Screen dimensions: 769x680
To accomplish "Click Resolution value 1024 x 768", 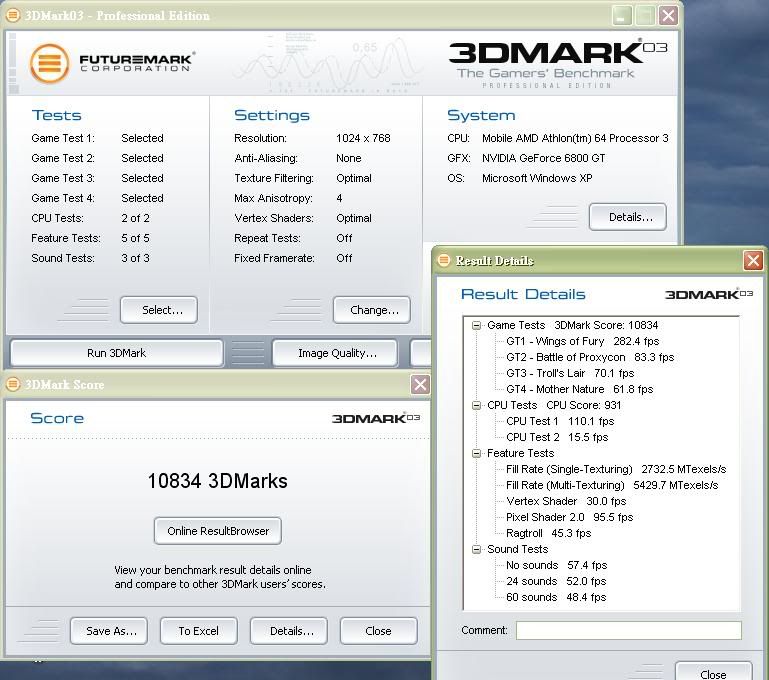I will 363,138.
